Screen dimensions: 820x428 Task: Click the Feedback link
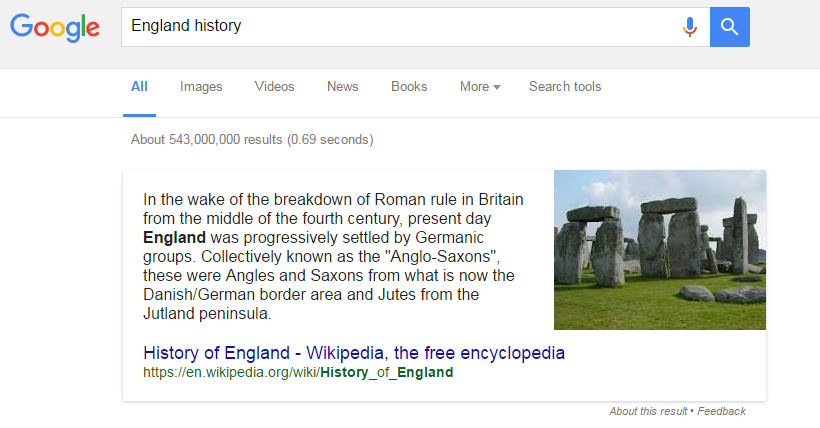coord(722,411)
